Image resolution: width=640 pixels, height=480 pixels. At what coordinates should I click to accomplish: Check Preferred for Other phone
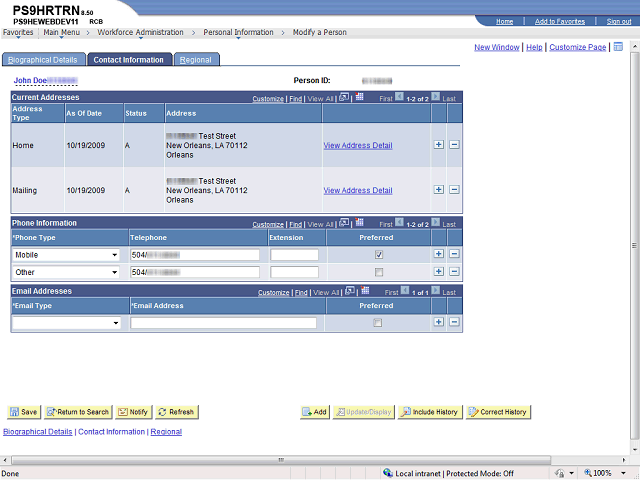(378, 272)
